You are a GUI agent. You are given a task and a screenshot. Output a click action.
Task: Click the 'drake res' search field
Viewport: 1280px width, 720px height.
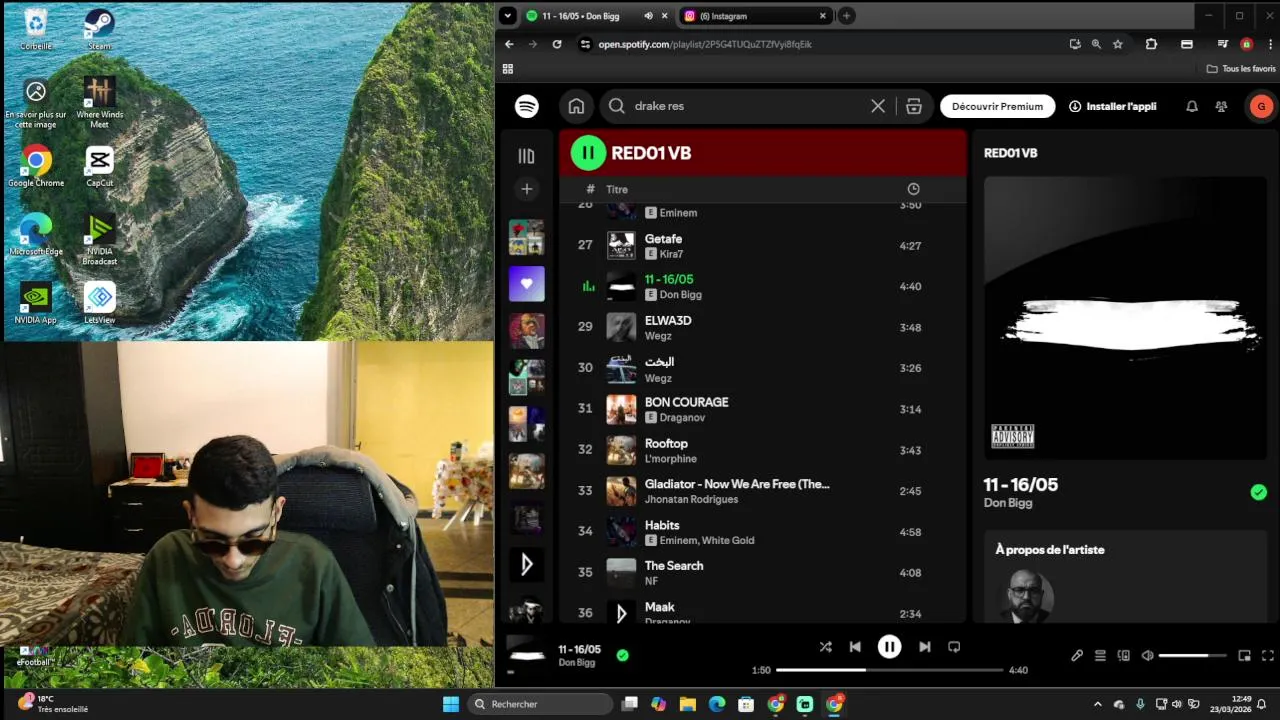coord(745,106)
